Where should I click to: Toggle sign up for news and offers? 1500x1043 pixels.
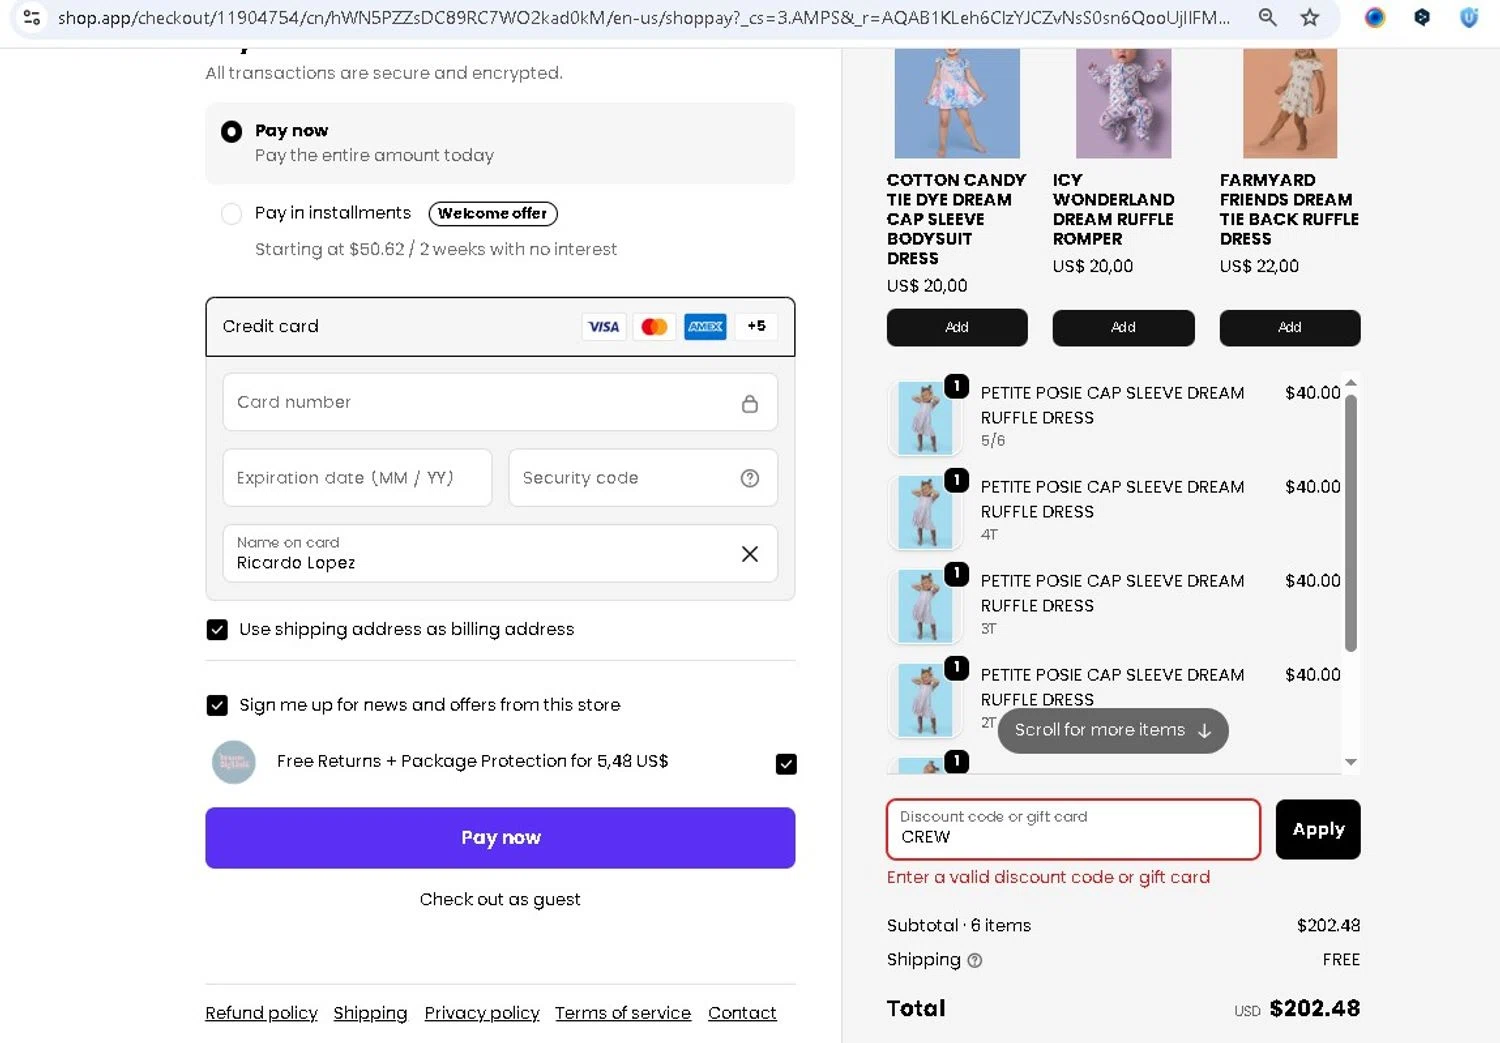[217, 705]
